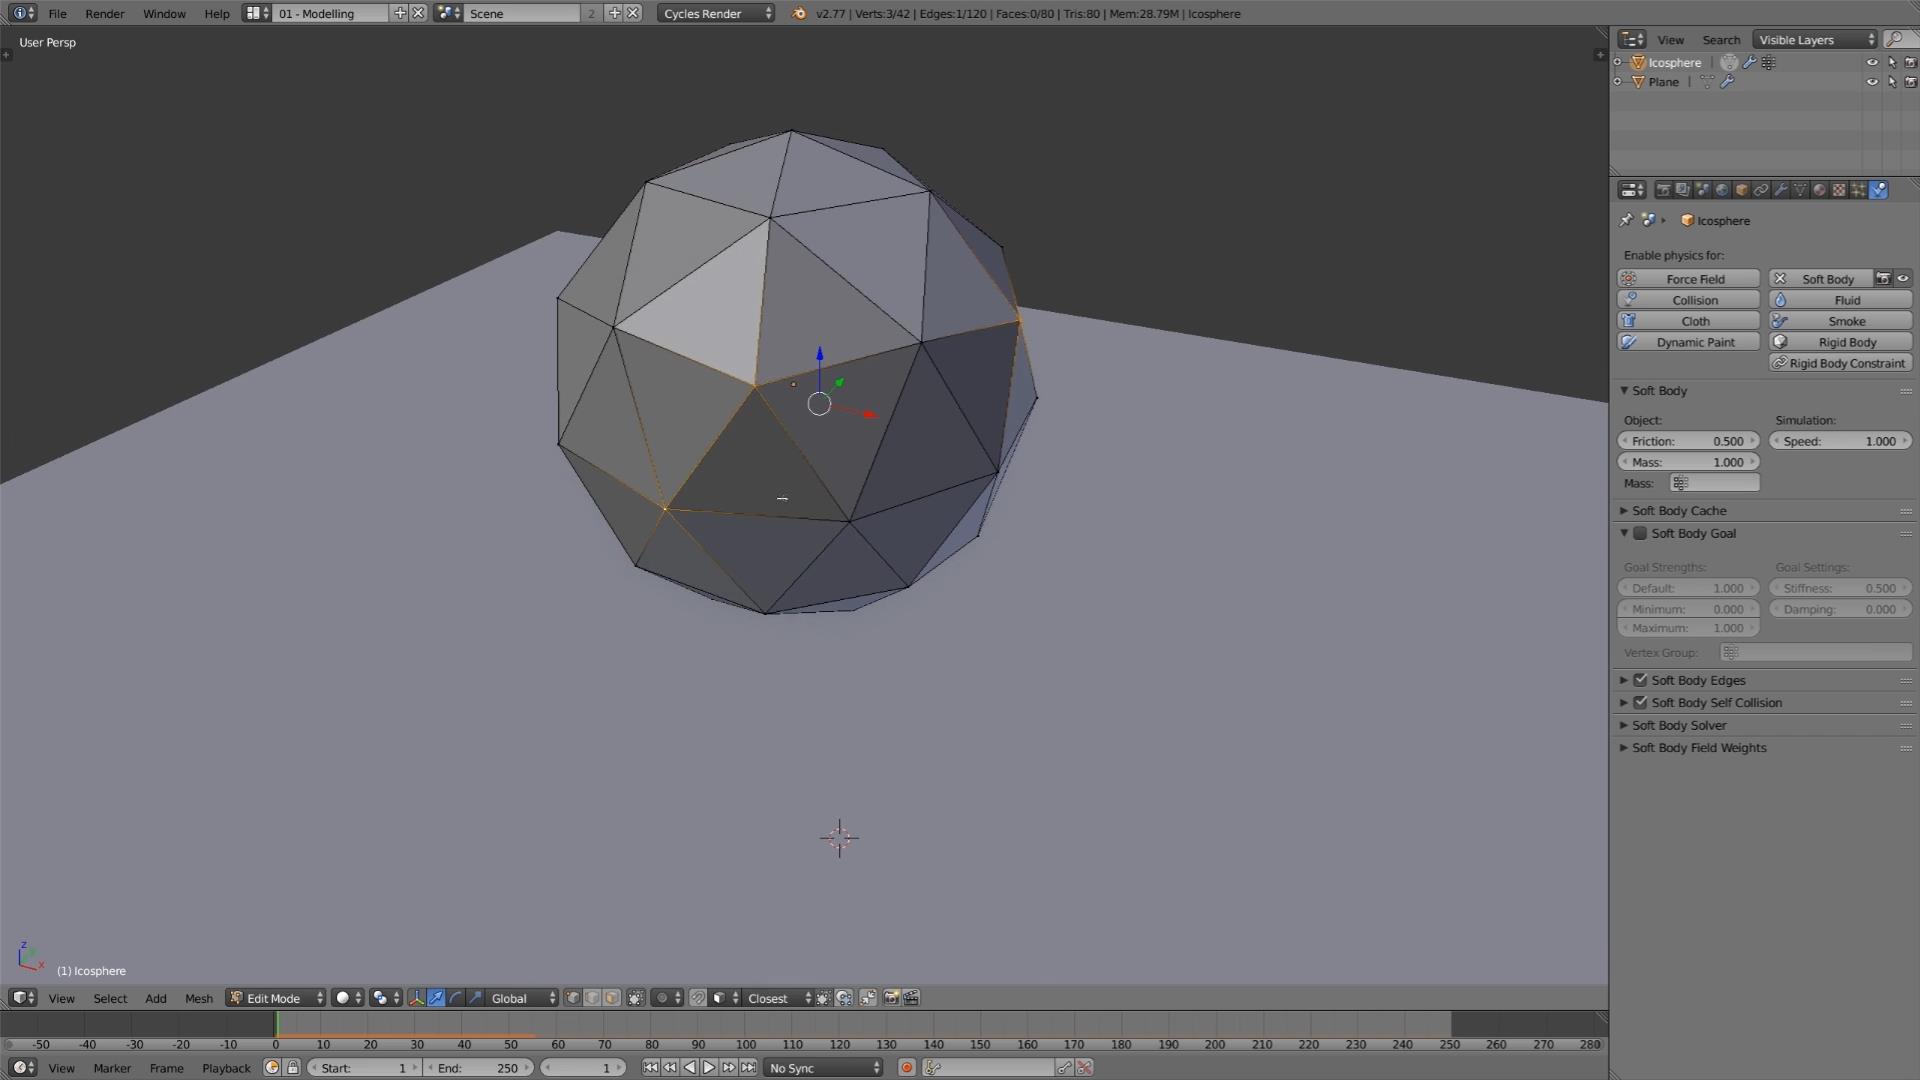Click the Plane modifier wrench icon in outliner

[x=1727, y=82]
